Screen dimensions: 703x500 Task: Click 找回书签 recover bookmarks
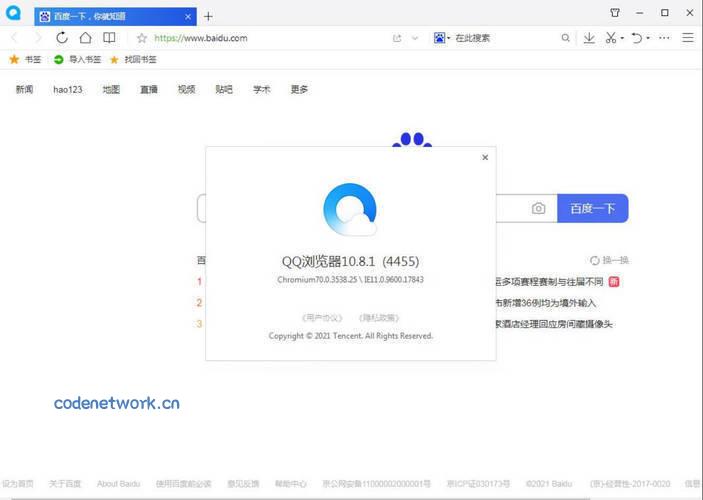[133, 59]
